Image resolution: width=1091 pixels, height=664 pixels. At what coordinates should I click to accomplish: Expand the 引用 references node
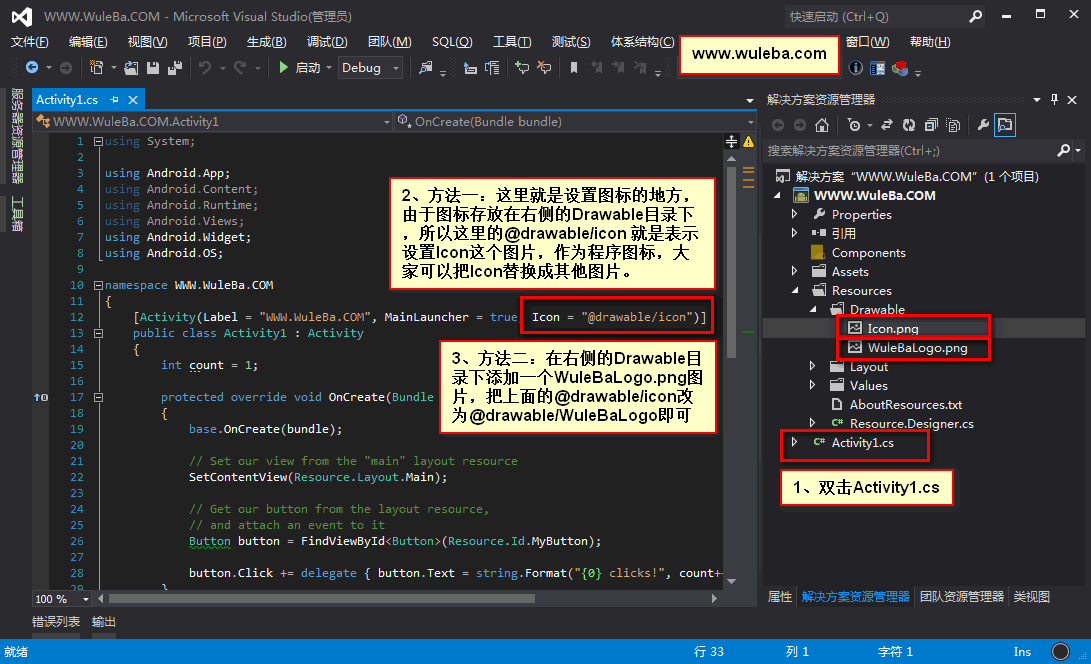point(795,232)
